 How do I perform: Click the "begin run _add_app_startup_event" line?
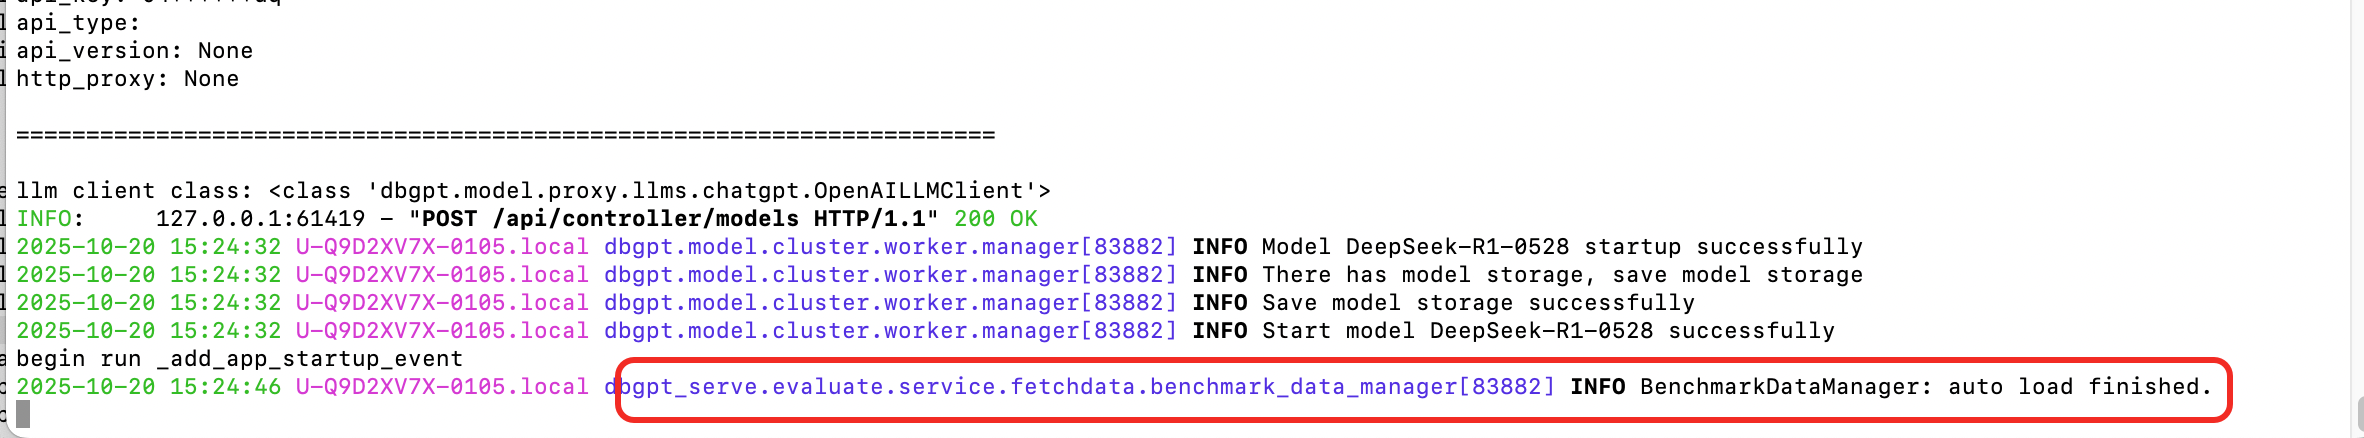click(239, 359)
